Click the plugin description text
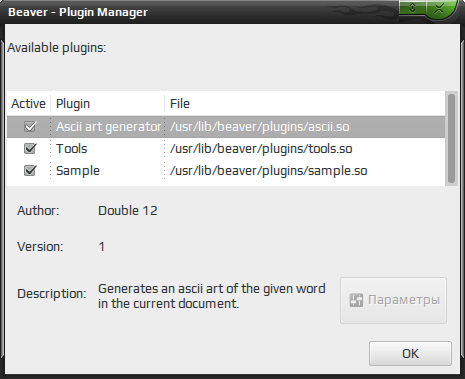The height and width of the screenshot is (379, 465). (212, 296)
